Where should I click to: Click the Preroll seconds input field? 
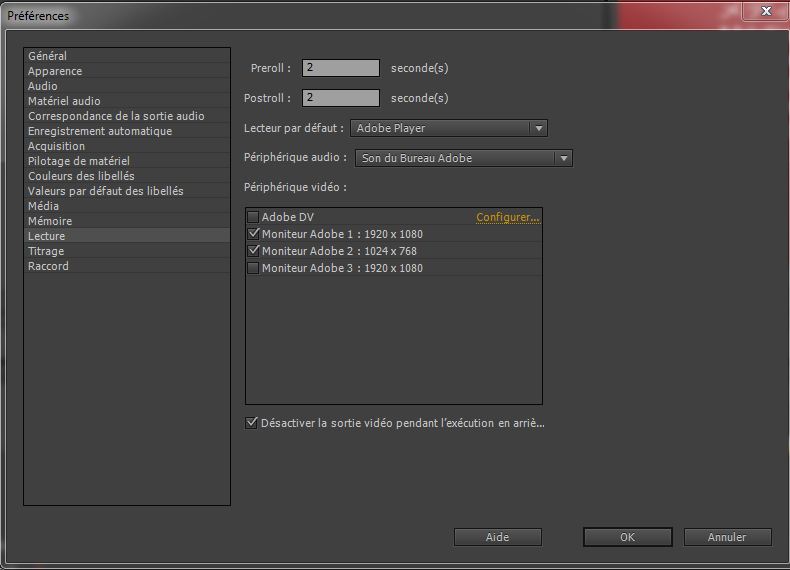341,68
